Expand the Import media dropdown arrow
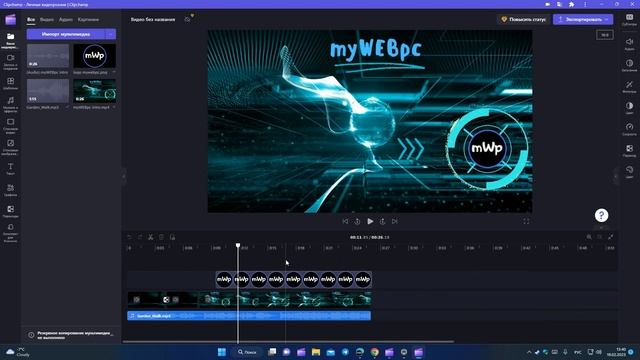The height and width of the screenshot is (360, 640). pos(111,34)
